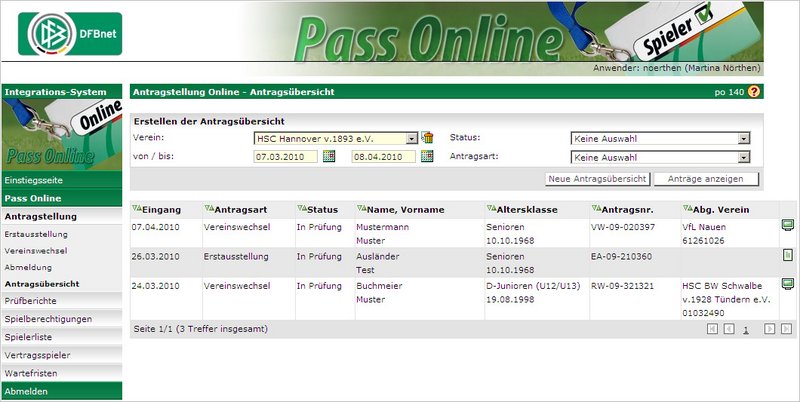Open the calendar picker for end date 08.04.2010
The width and height of the screenshot is (800, 402).
pos(427,157)
